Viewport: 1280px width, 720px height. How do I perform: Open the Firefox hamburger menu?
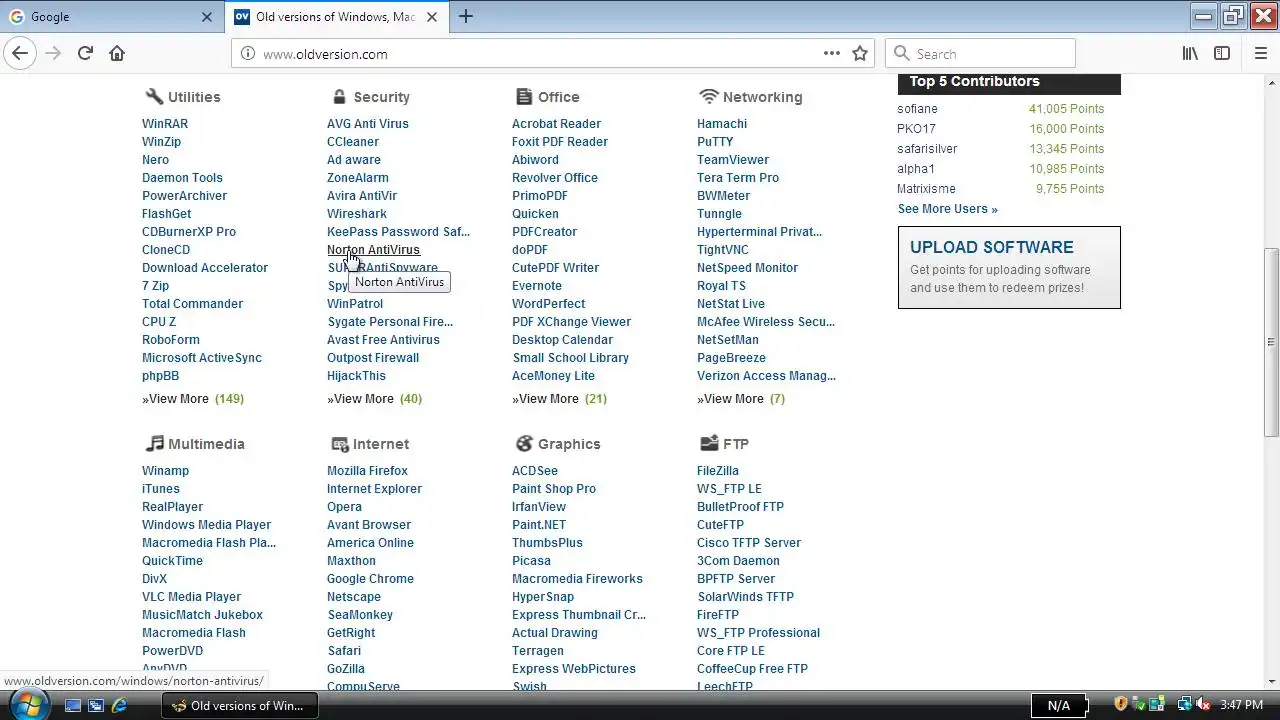[x=1261, y=54]
